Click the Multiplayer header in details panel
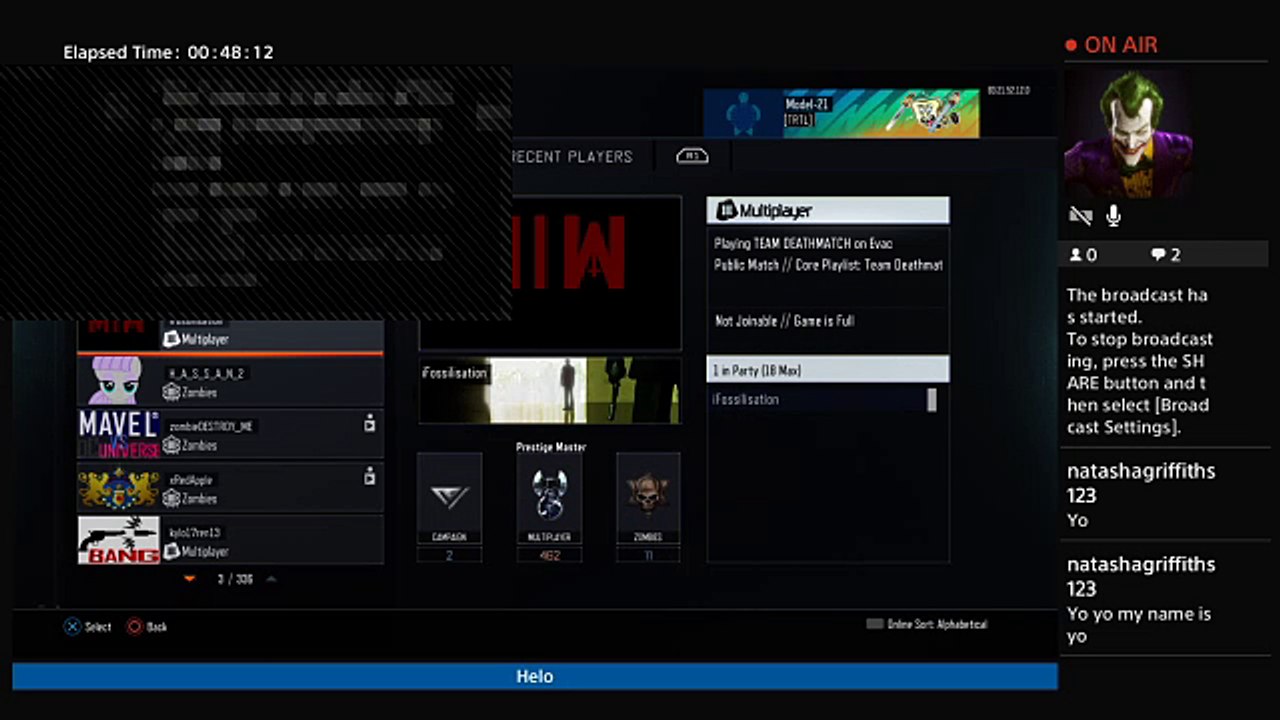 828,210
